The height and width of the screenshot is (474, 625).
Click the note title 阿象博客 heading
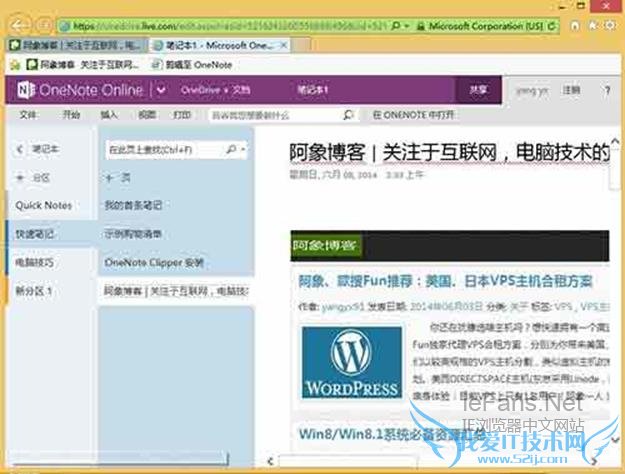tap(450, 152)
